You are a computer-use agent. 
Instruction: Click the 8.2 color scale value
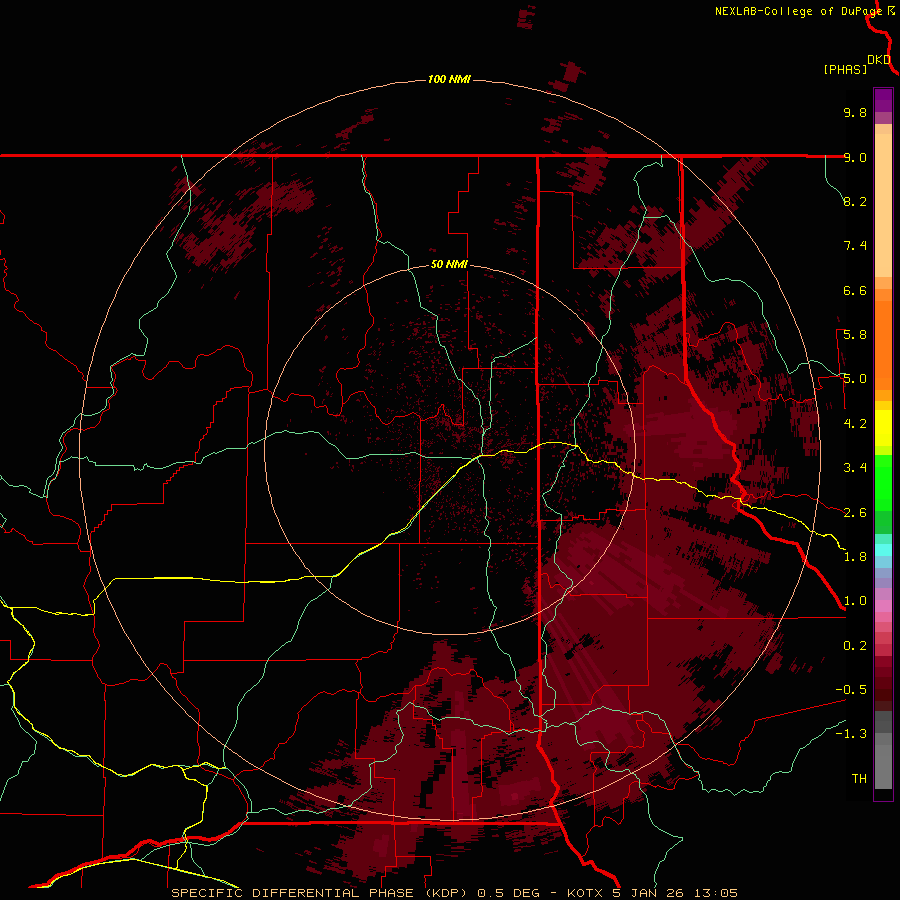click(x=855, y=201)
